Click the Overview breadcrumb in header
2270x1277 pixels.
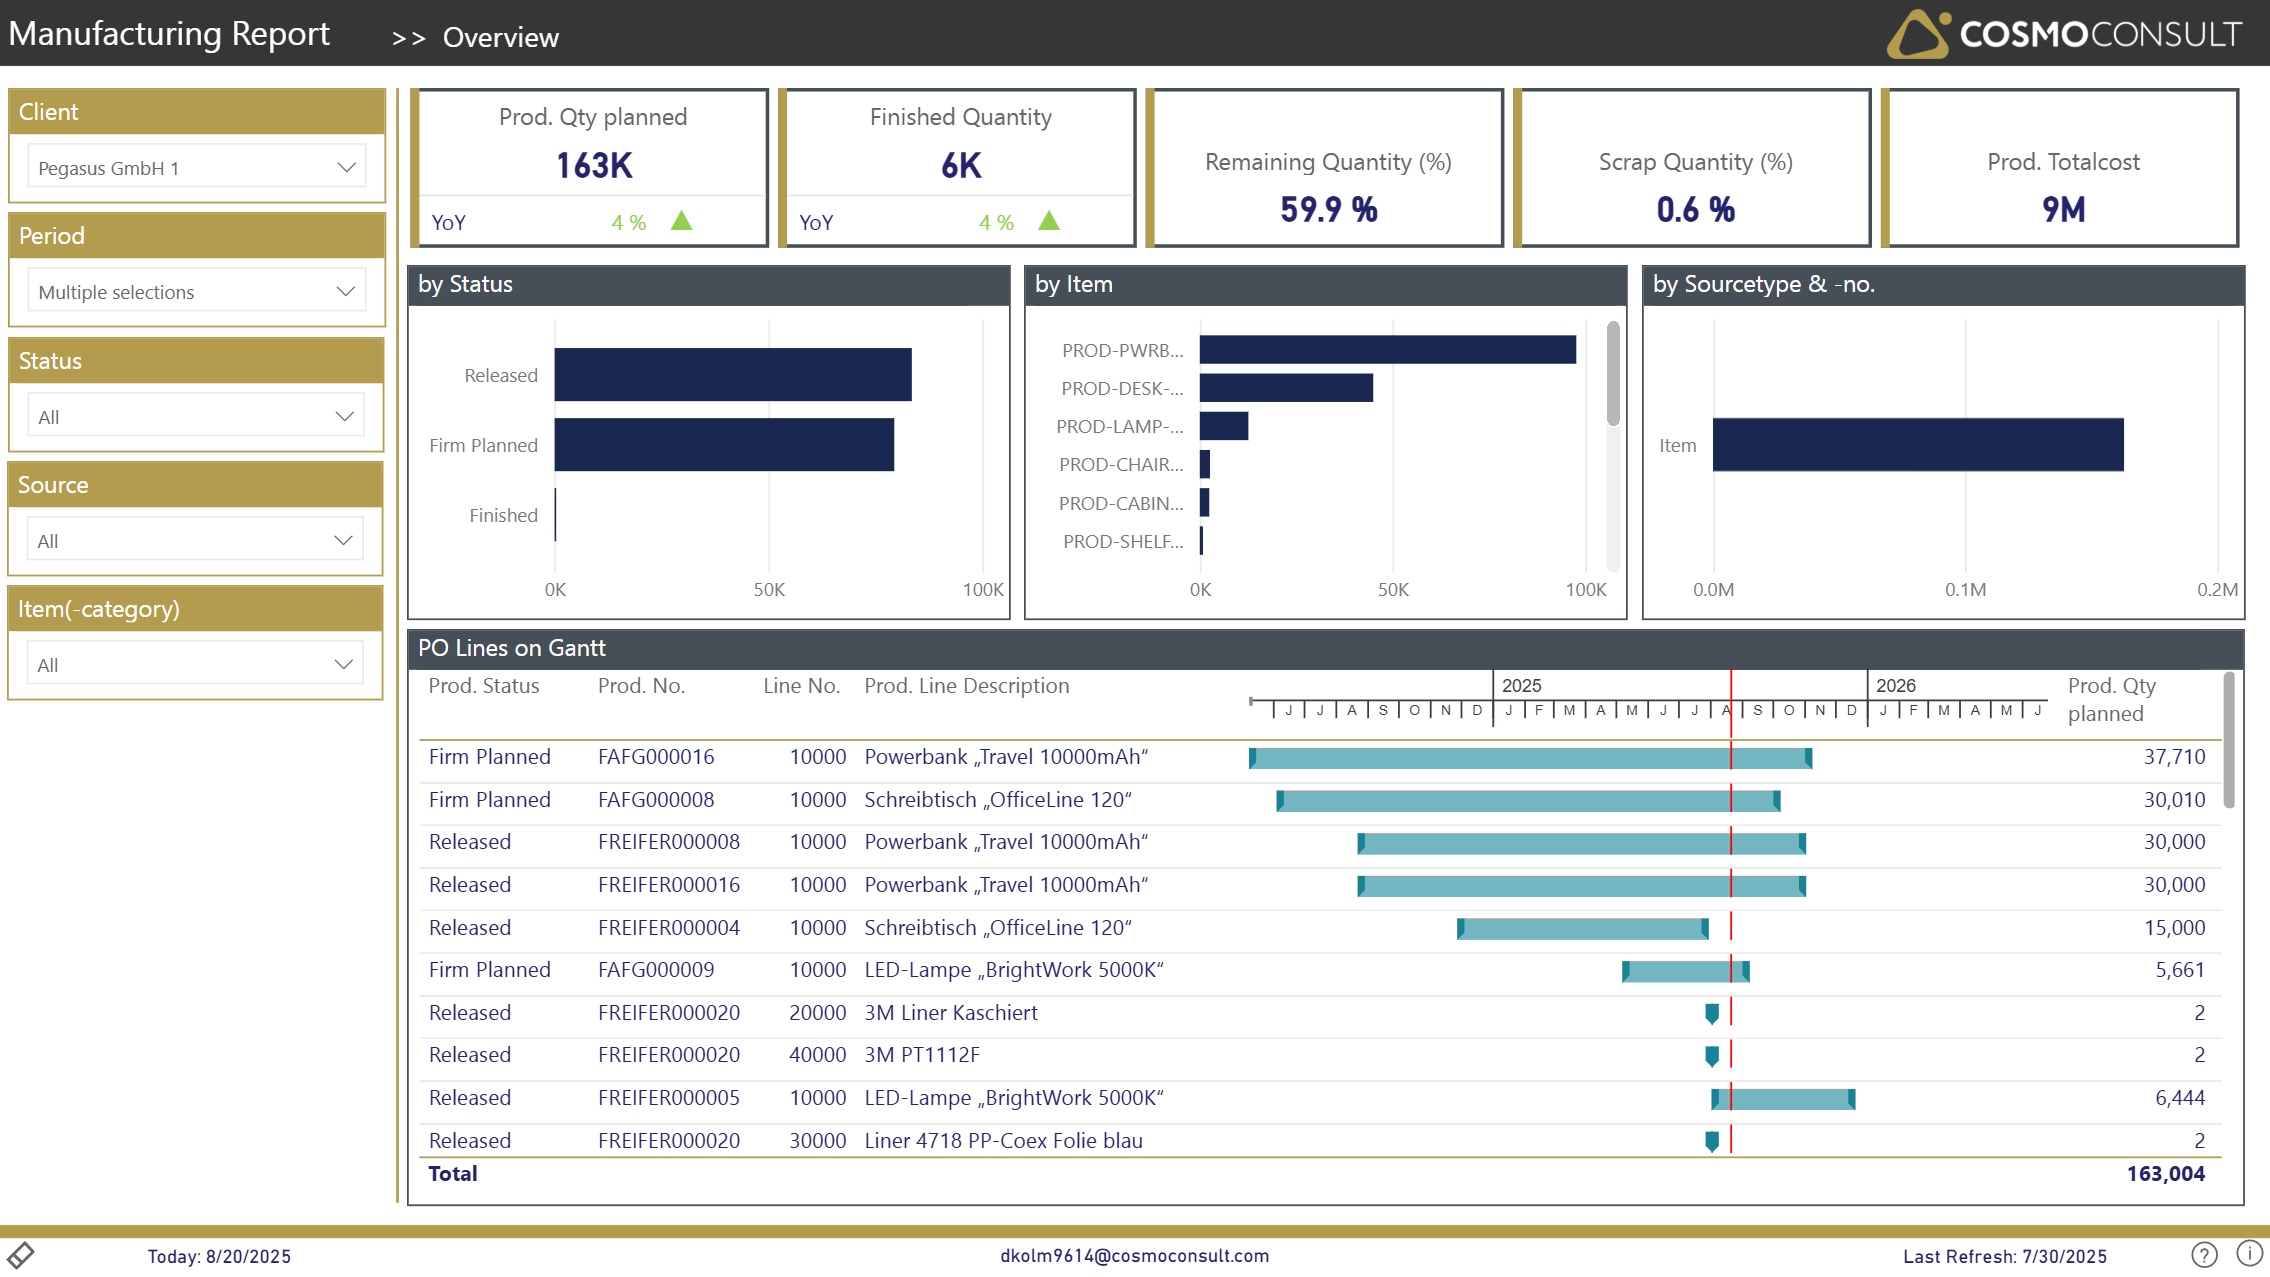(x=500, y=37)
